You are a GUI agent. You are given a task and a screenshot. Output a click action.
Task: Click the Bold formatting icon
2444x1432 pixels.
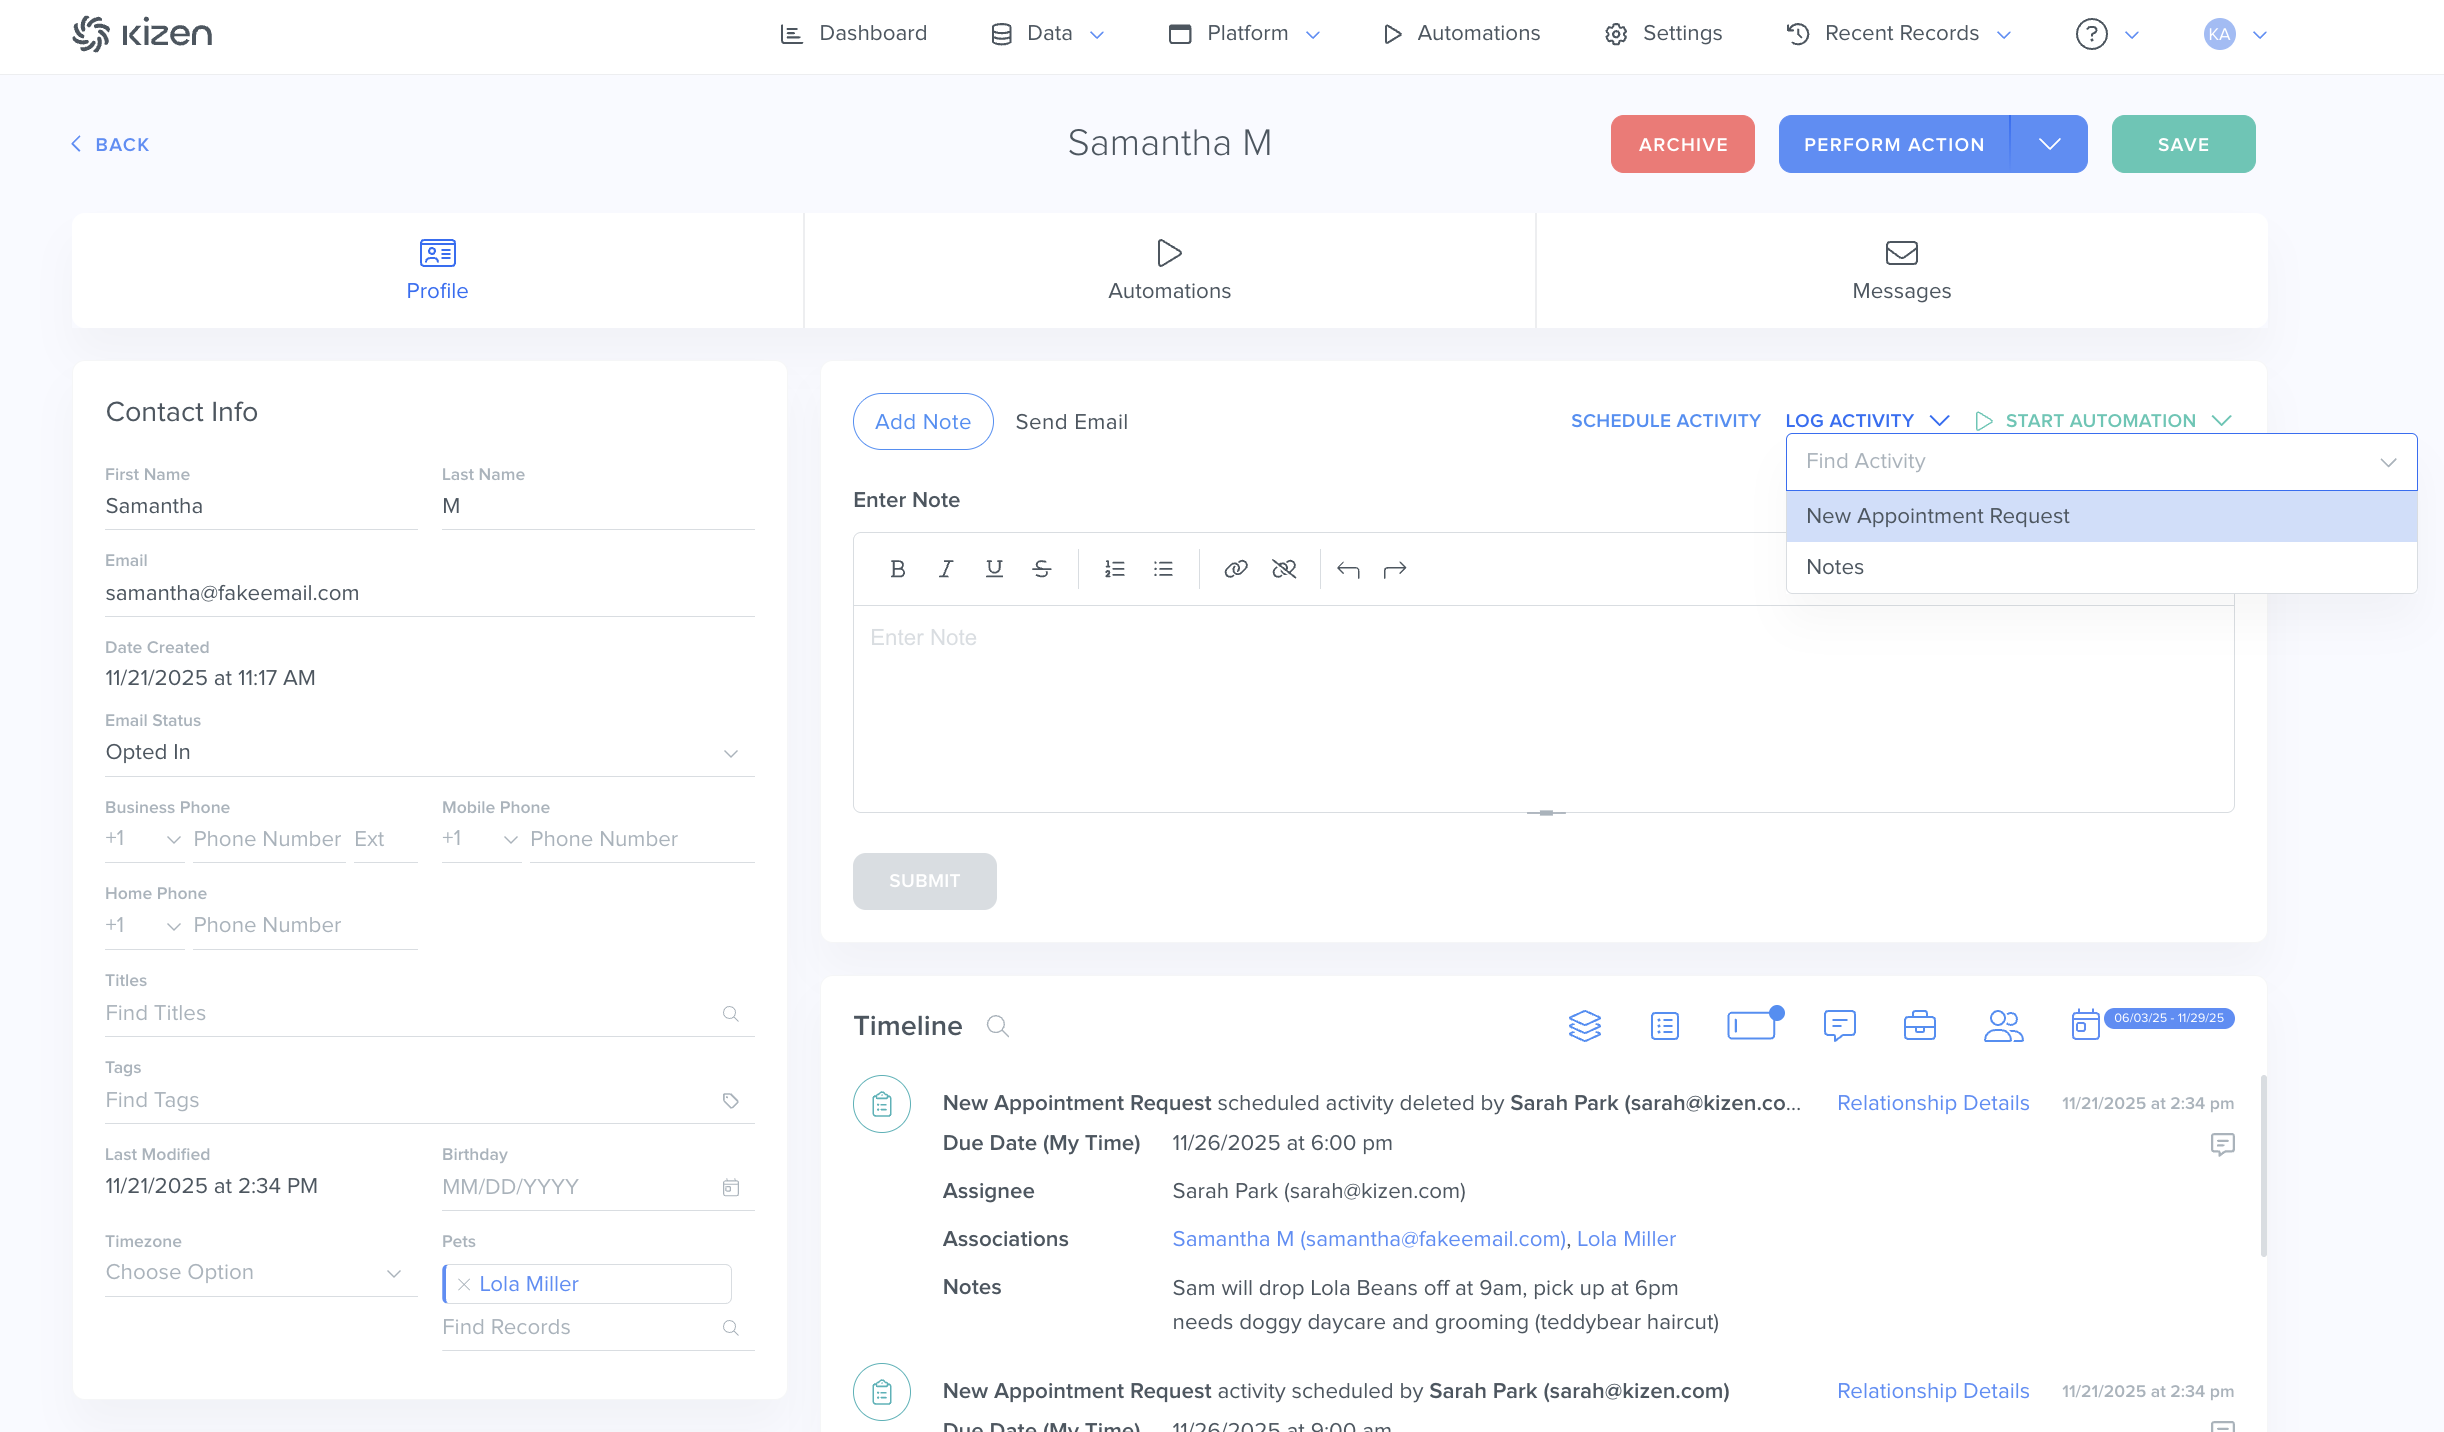[x=897, y=569]
